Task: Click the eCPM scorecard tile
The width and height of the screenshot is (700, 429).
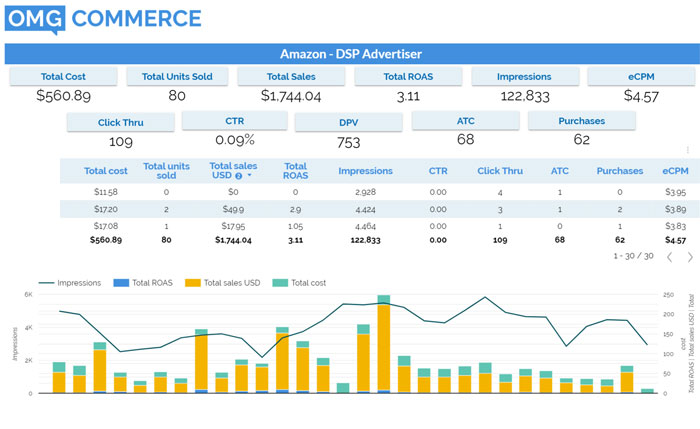Action: coord(640,76)
